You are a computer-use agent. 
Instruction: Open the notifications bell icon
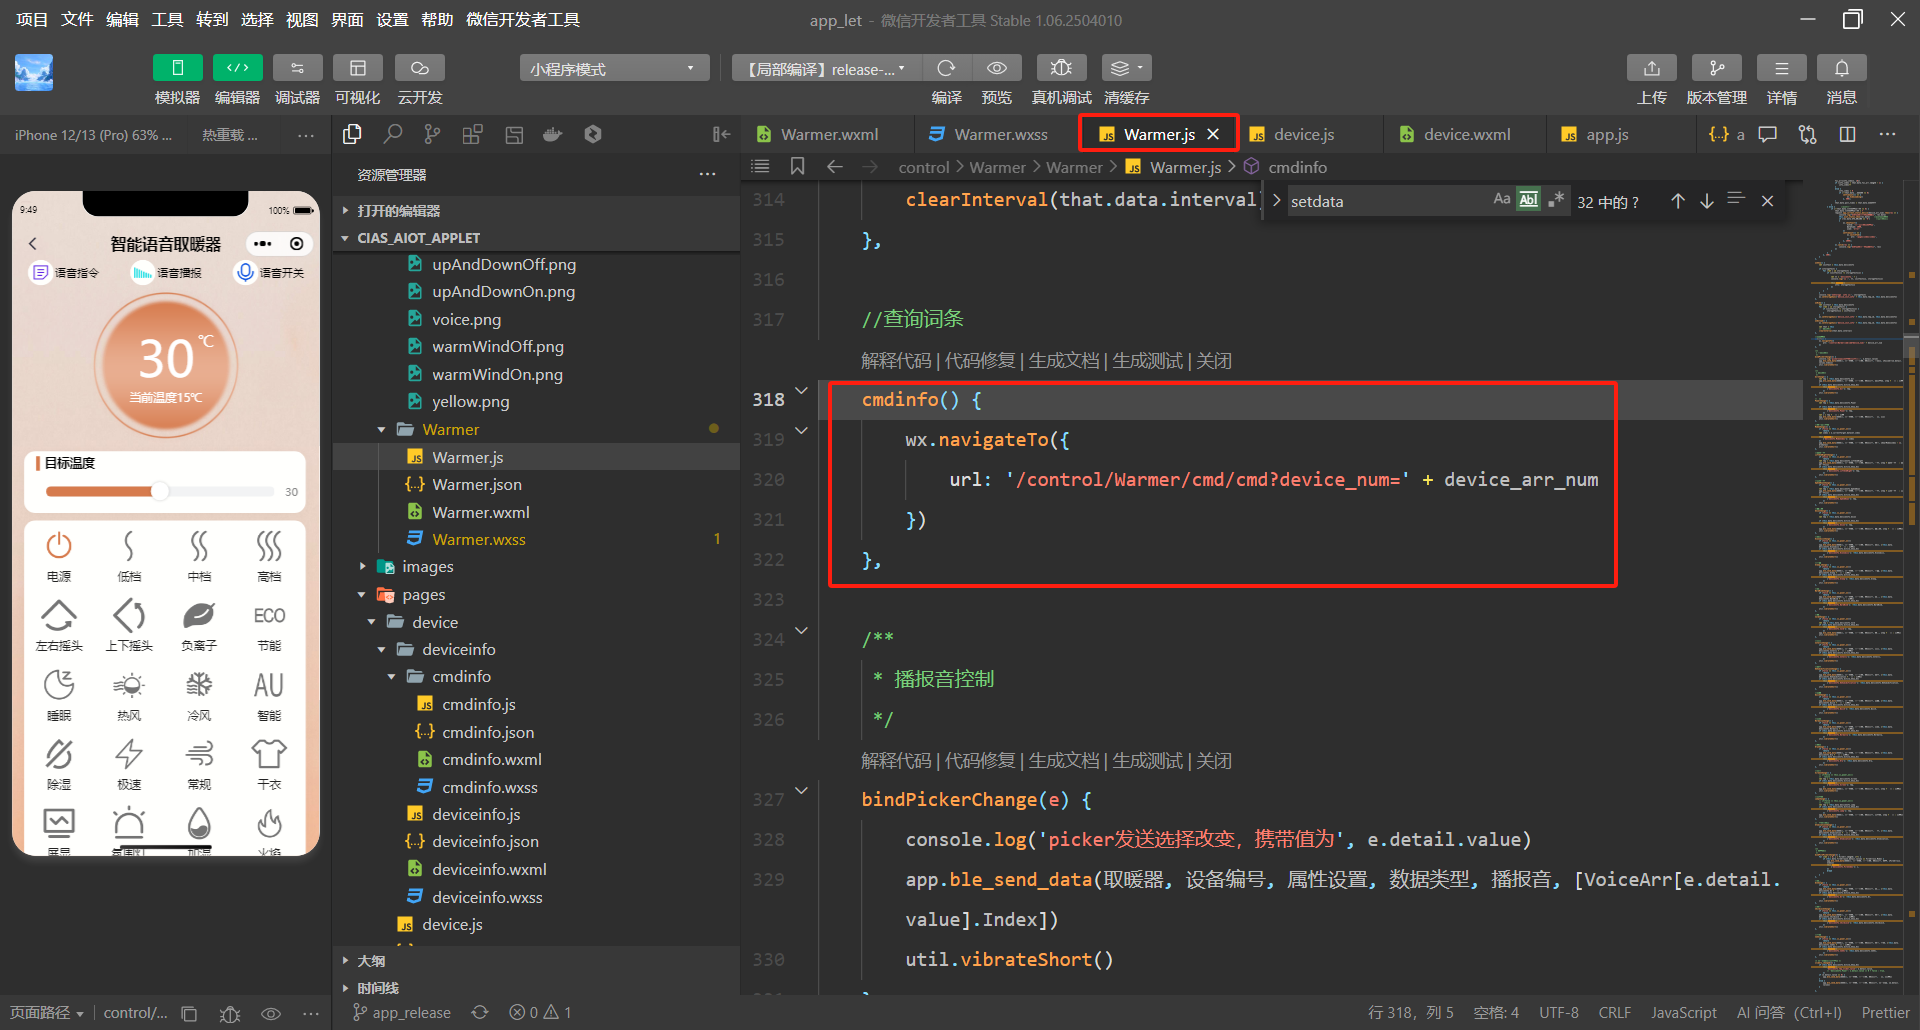(x=1841, y=68)
